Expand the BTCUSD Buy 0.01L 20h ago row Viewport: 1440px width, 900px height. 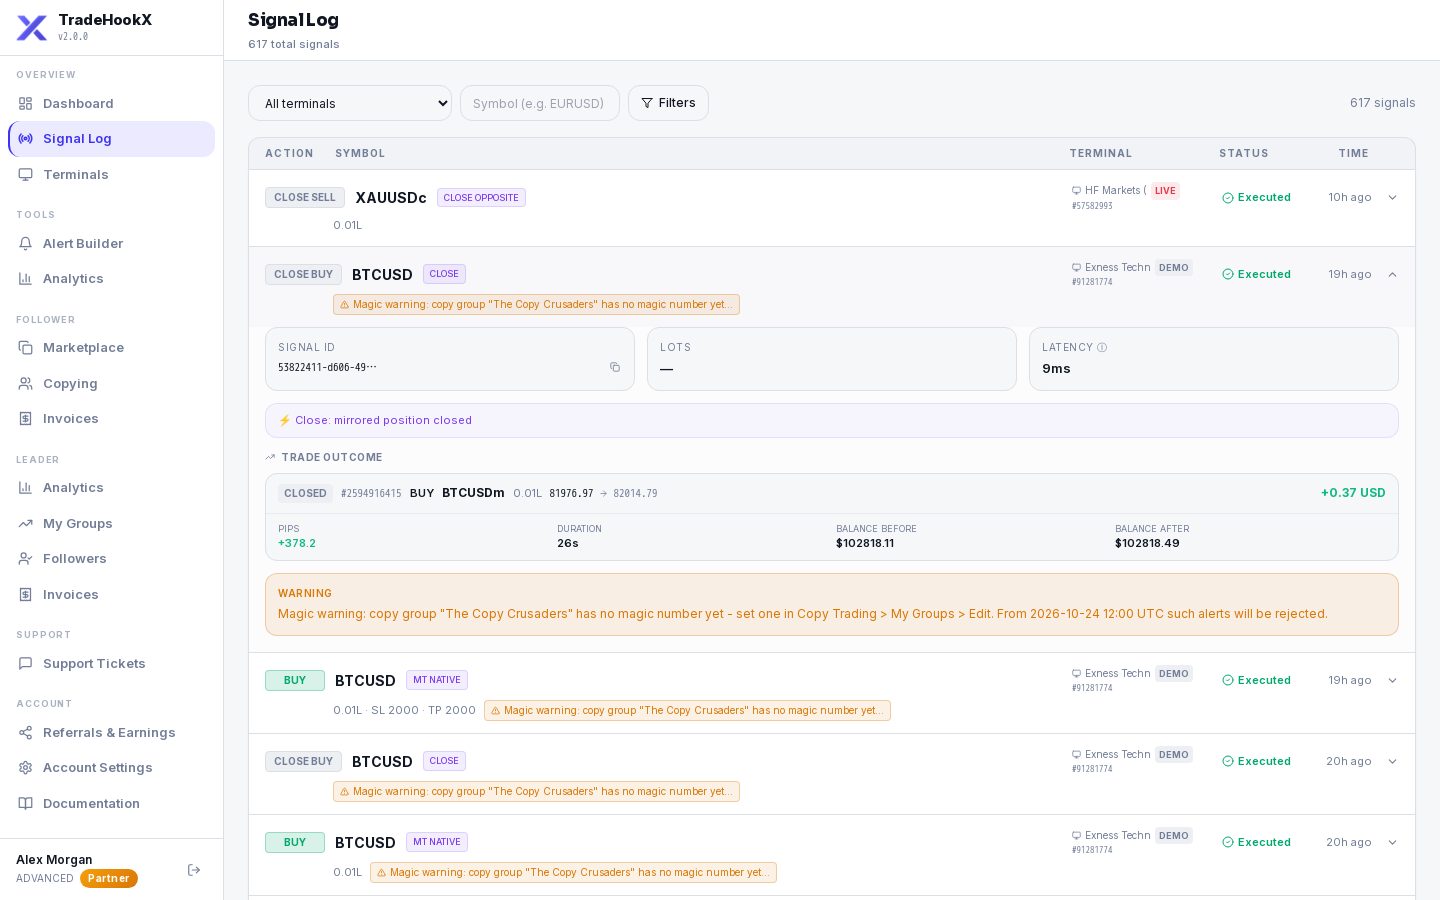click(x=1392, y=842)
